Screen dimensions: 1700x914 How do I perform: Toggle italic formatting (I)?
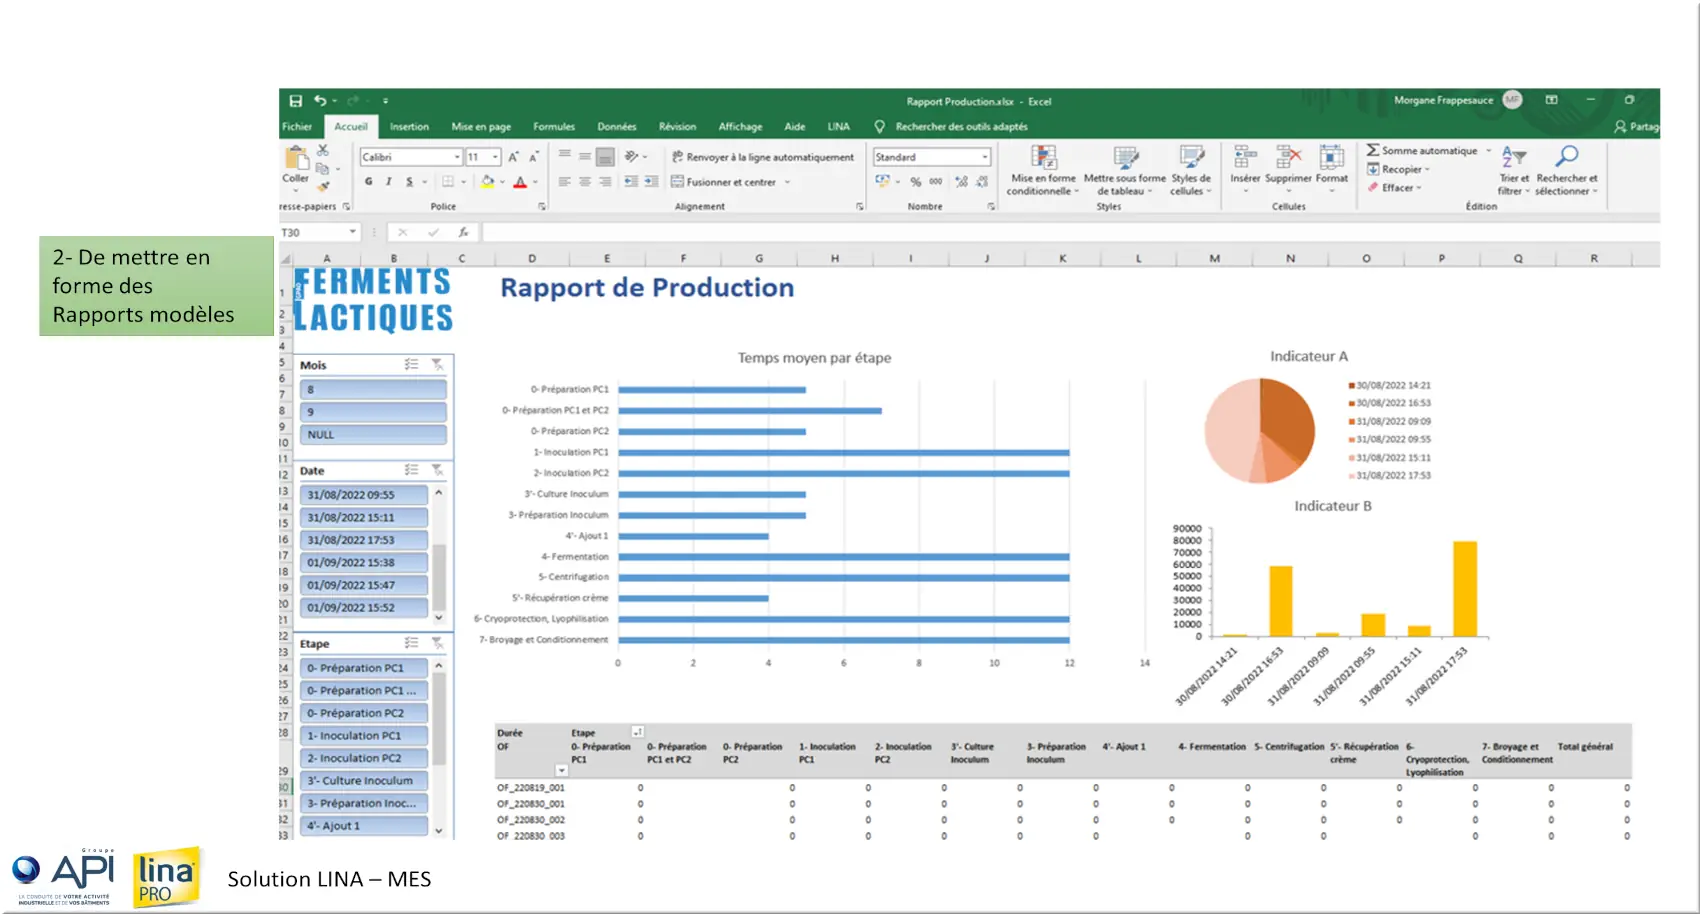tap(389, 182)
